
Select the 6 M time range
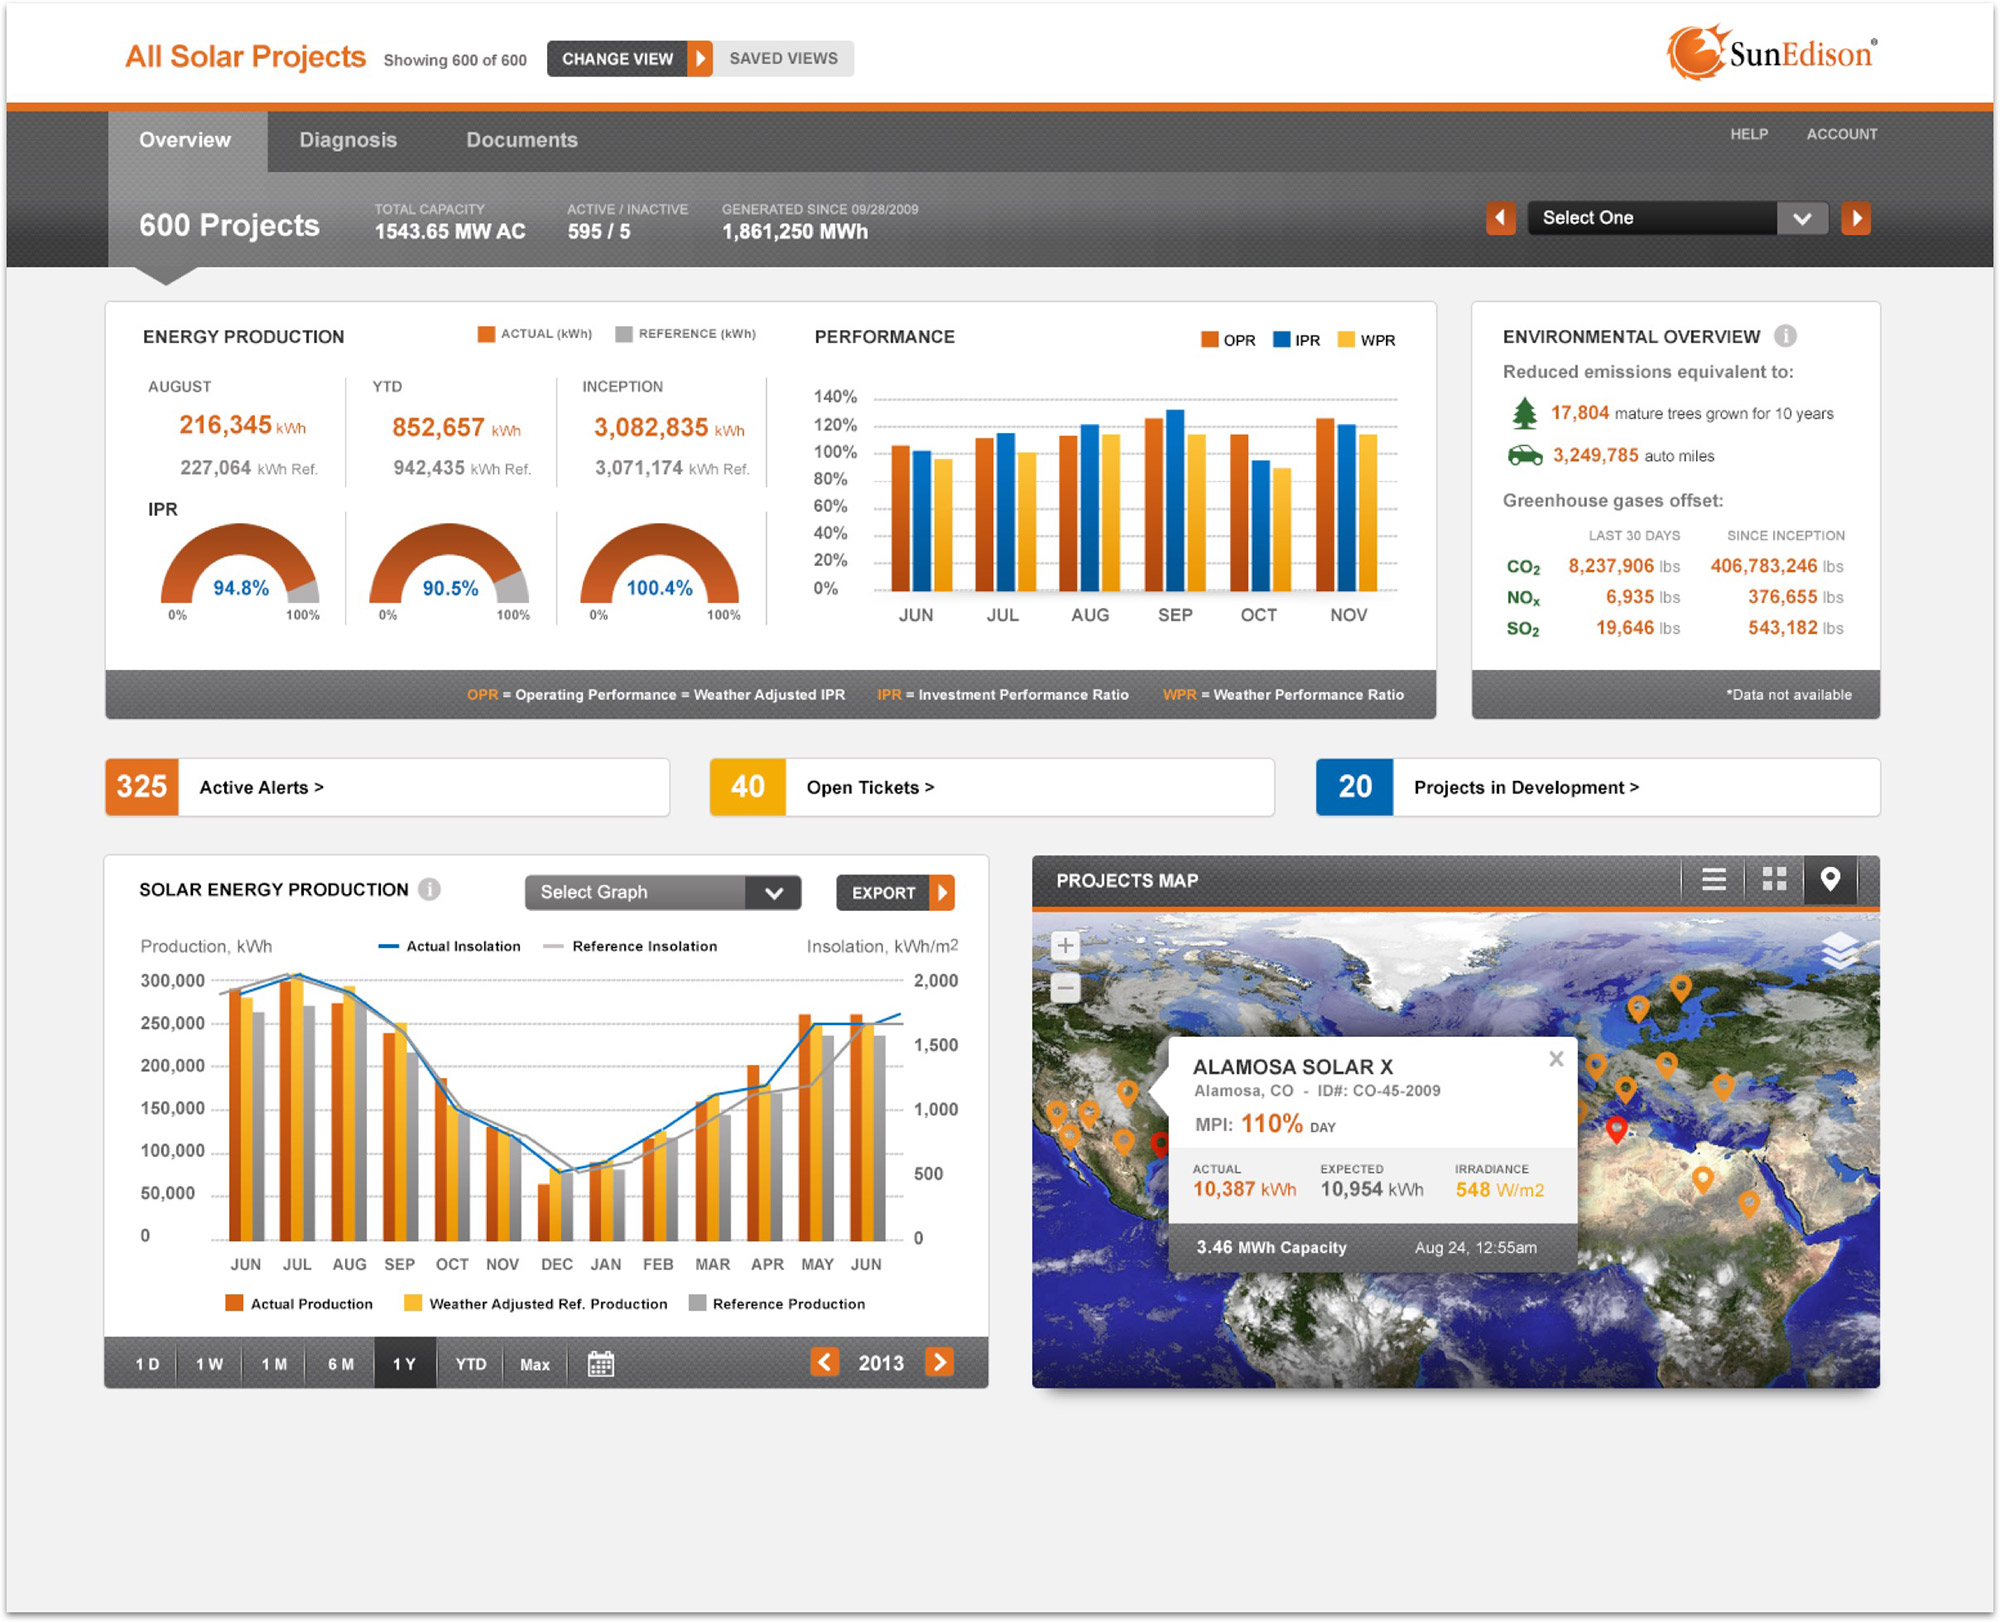tap(341, 1364)
